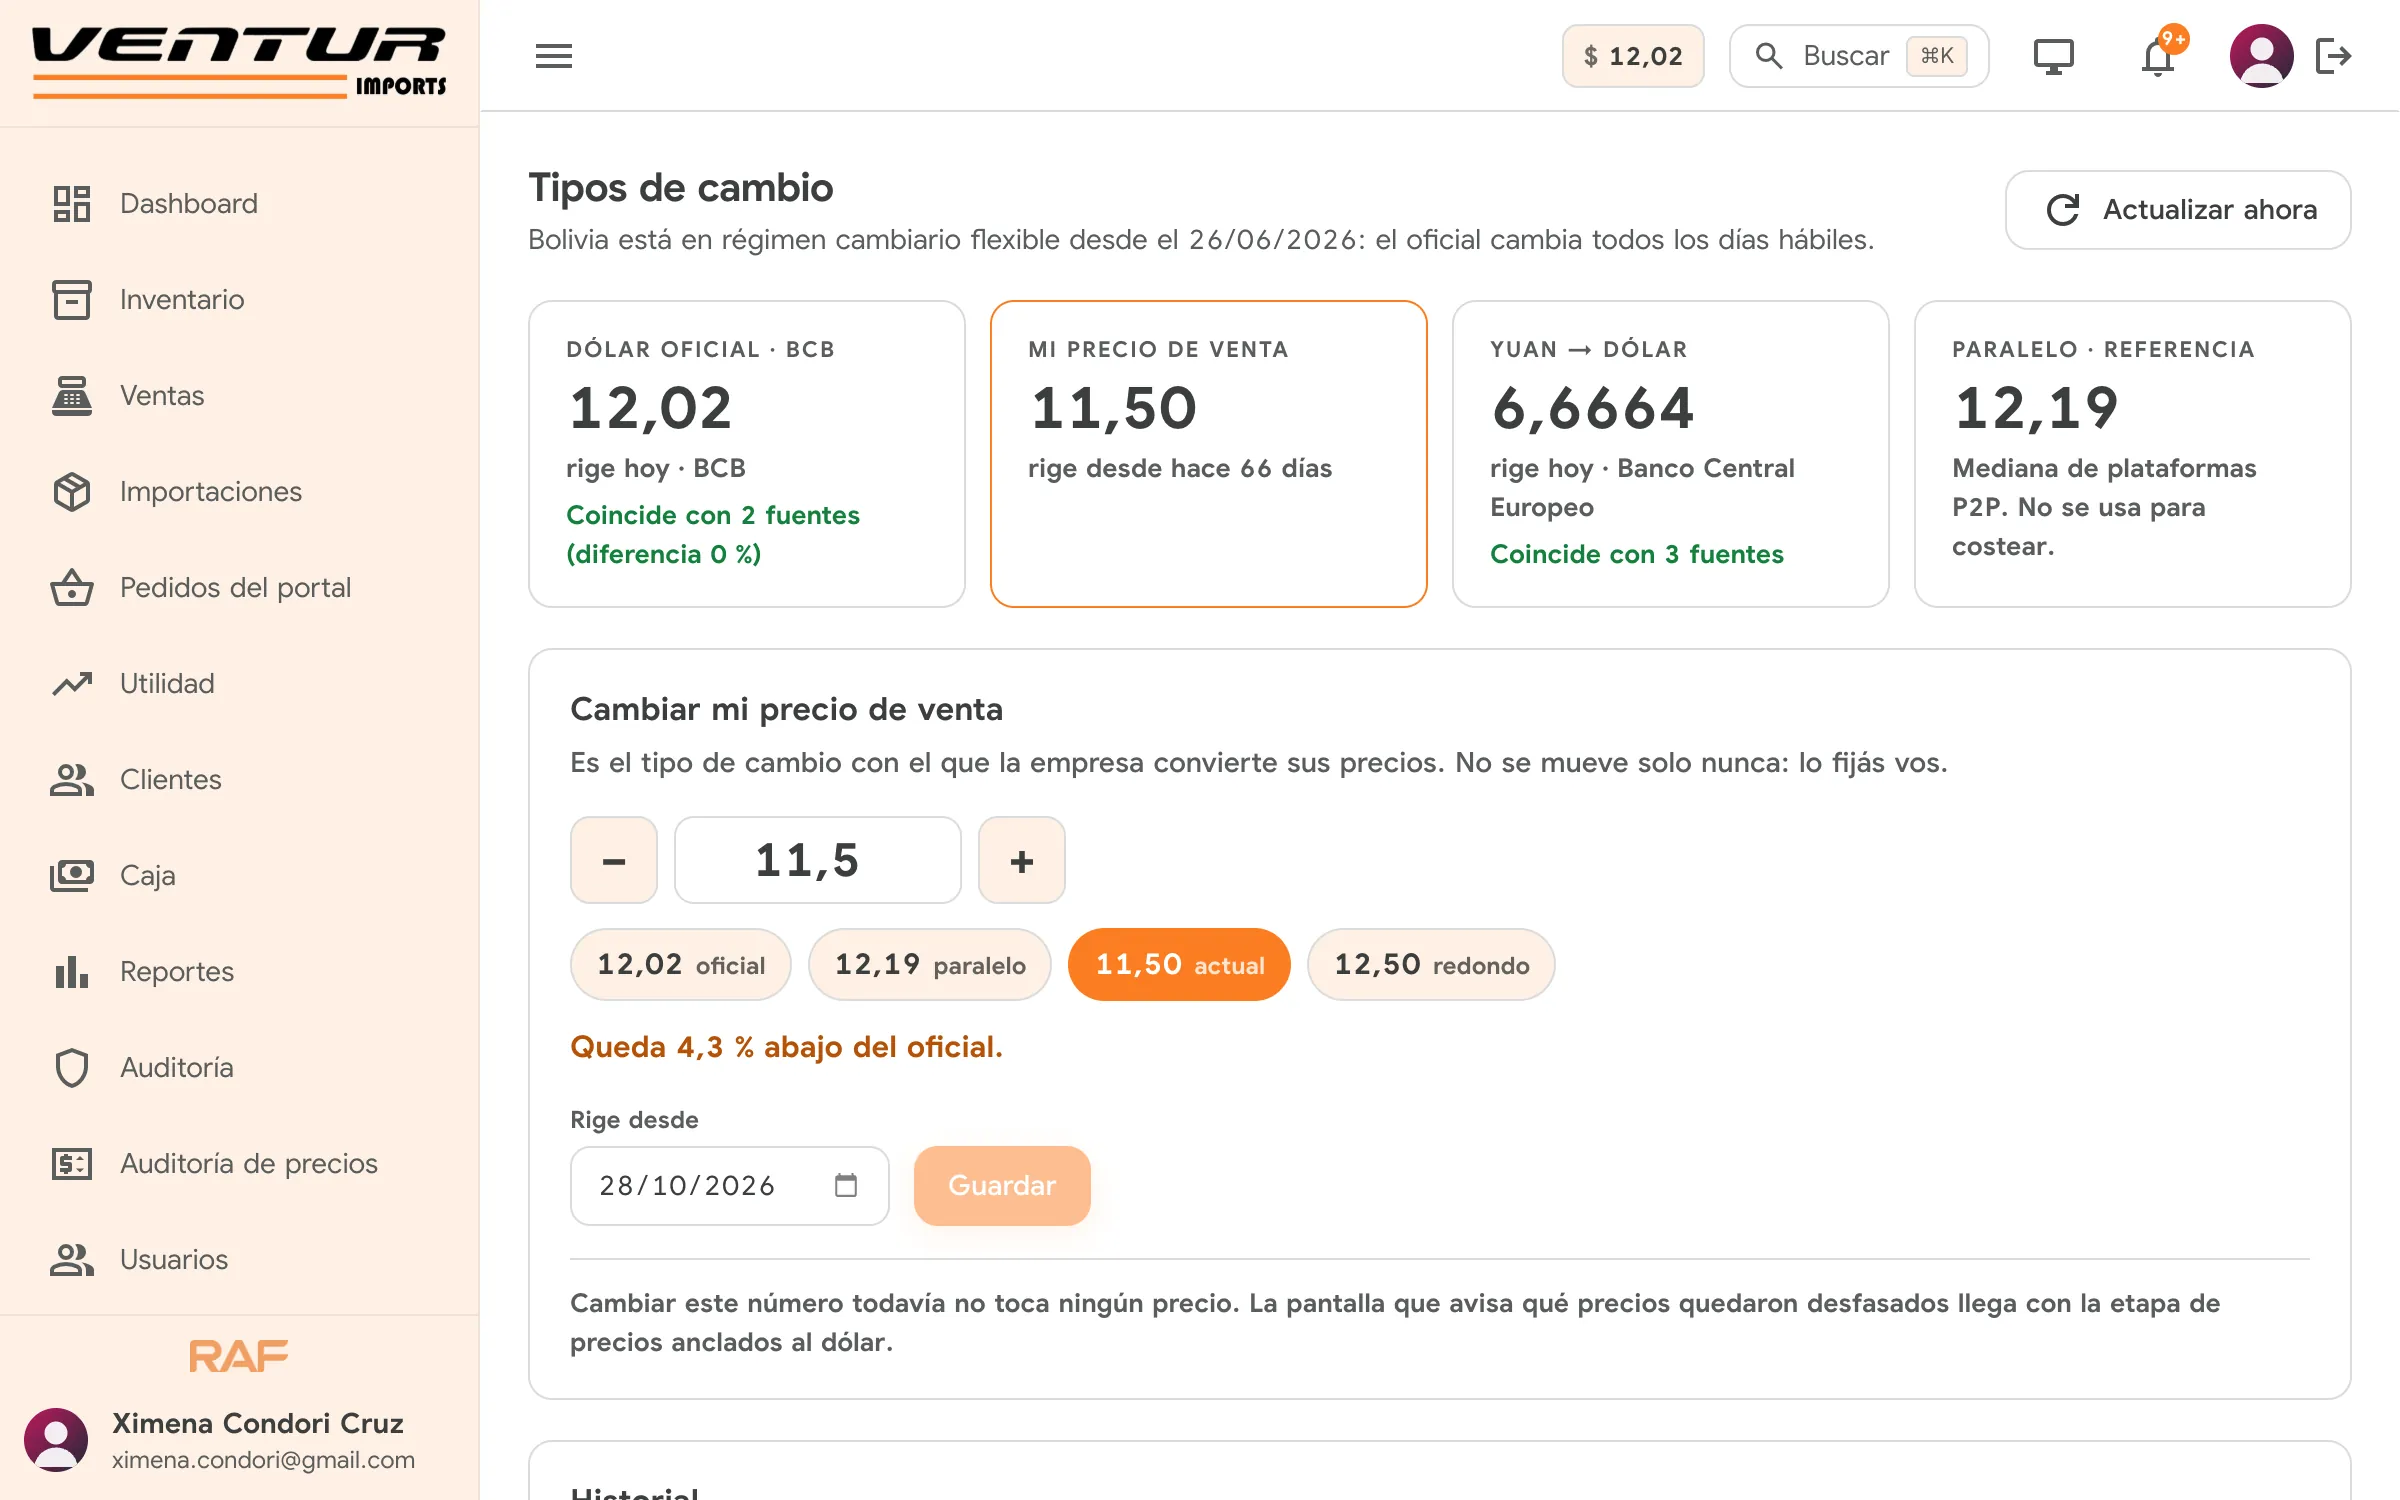Open the notifications bell
2400x1500 pixels.
2158,56
